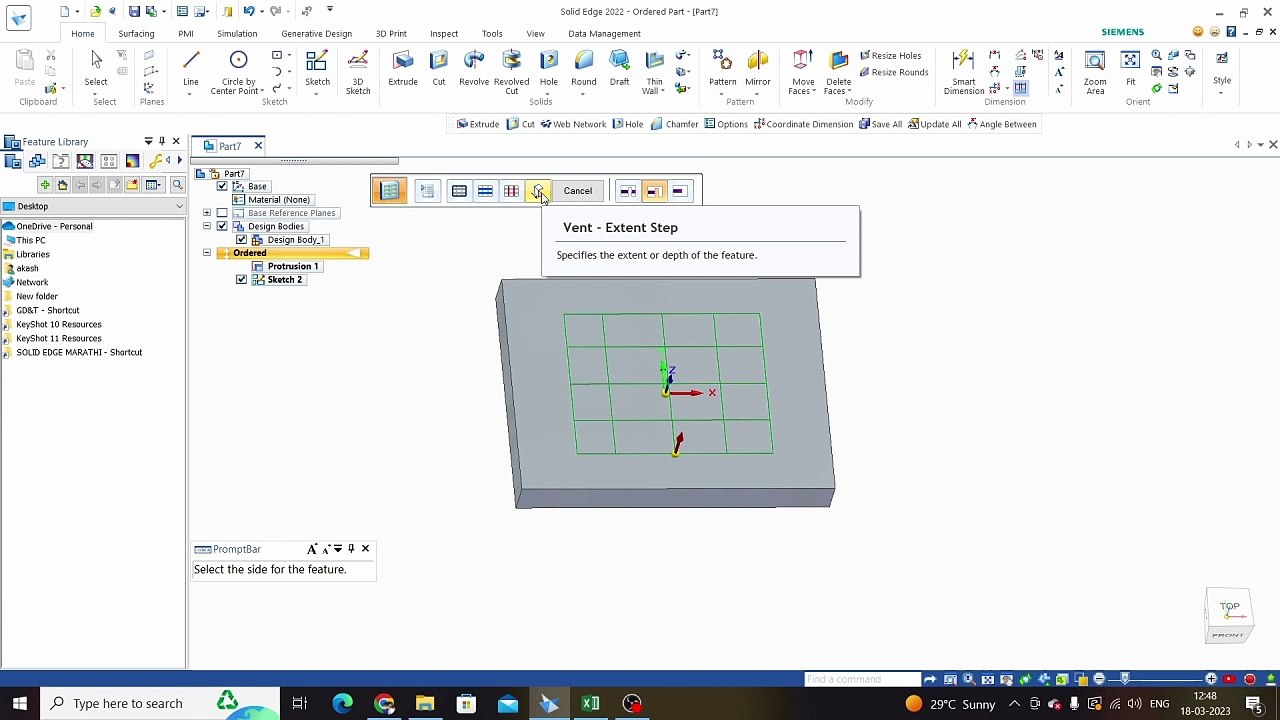
Task: Open the Surfacing ribbon tab
Action: tap(136, 34)
